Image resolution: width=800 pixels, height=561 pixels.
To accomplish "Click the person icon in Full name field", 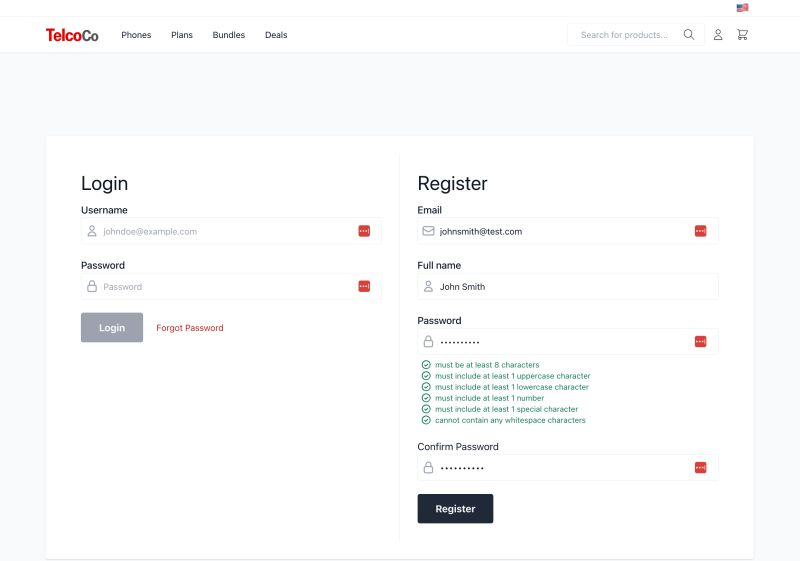I will coord(429,286).
